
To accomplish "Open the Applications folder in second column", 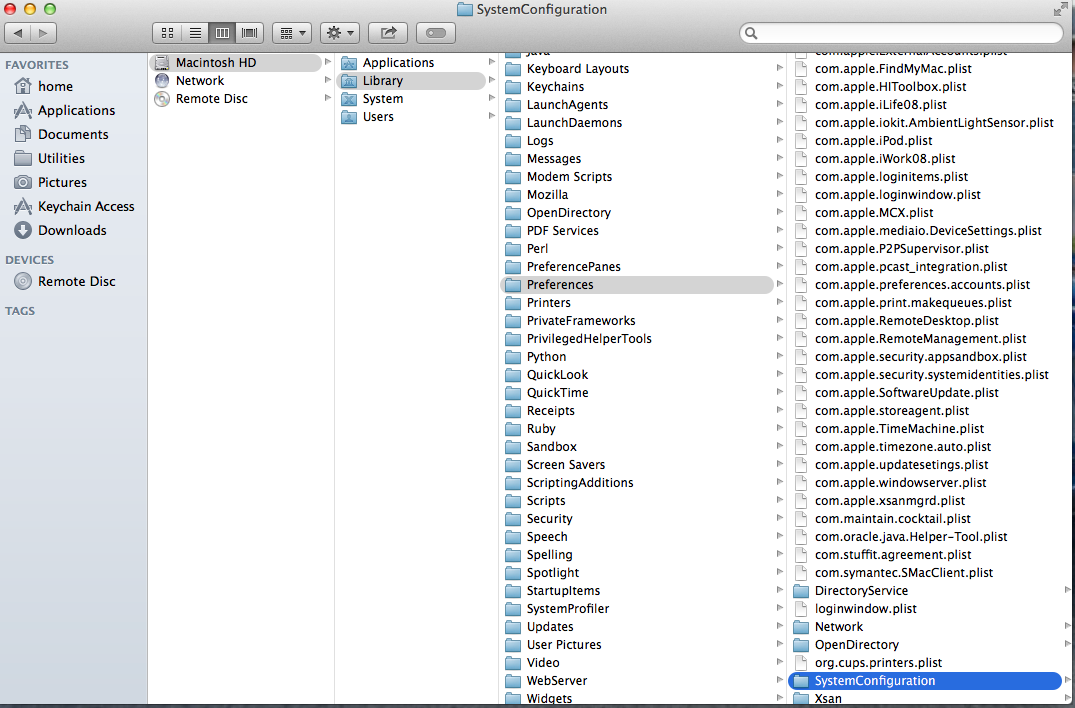I will pos(411,62).
